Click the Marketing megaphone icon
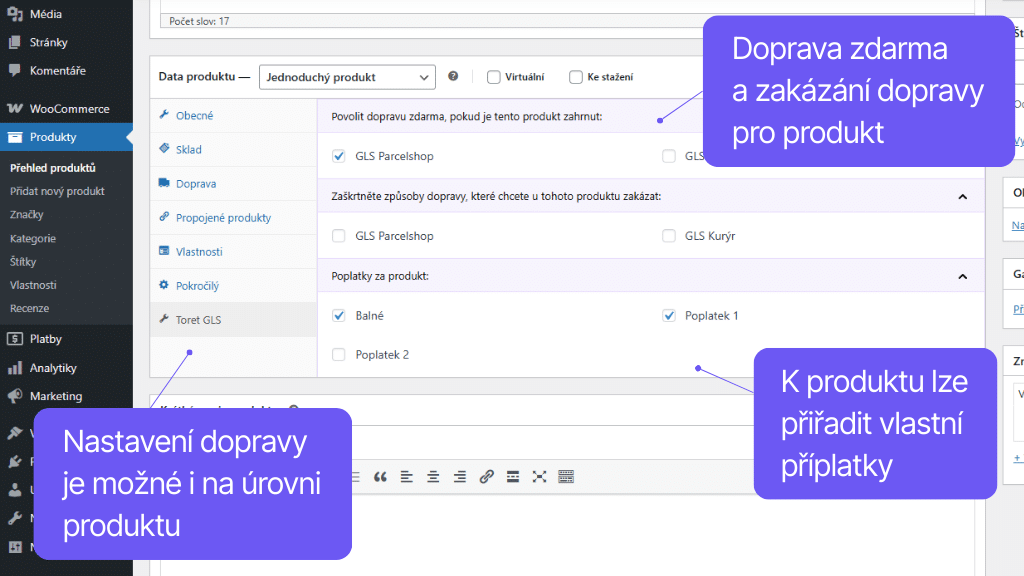This screenshot has height=576, width=1024. coord(17,395)
